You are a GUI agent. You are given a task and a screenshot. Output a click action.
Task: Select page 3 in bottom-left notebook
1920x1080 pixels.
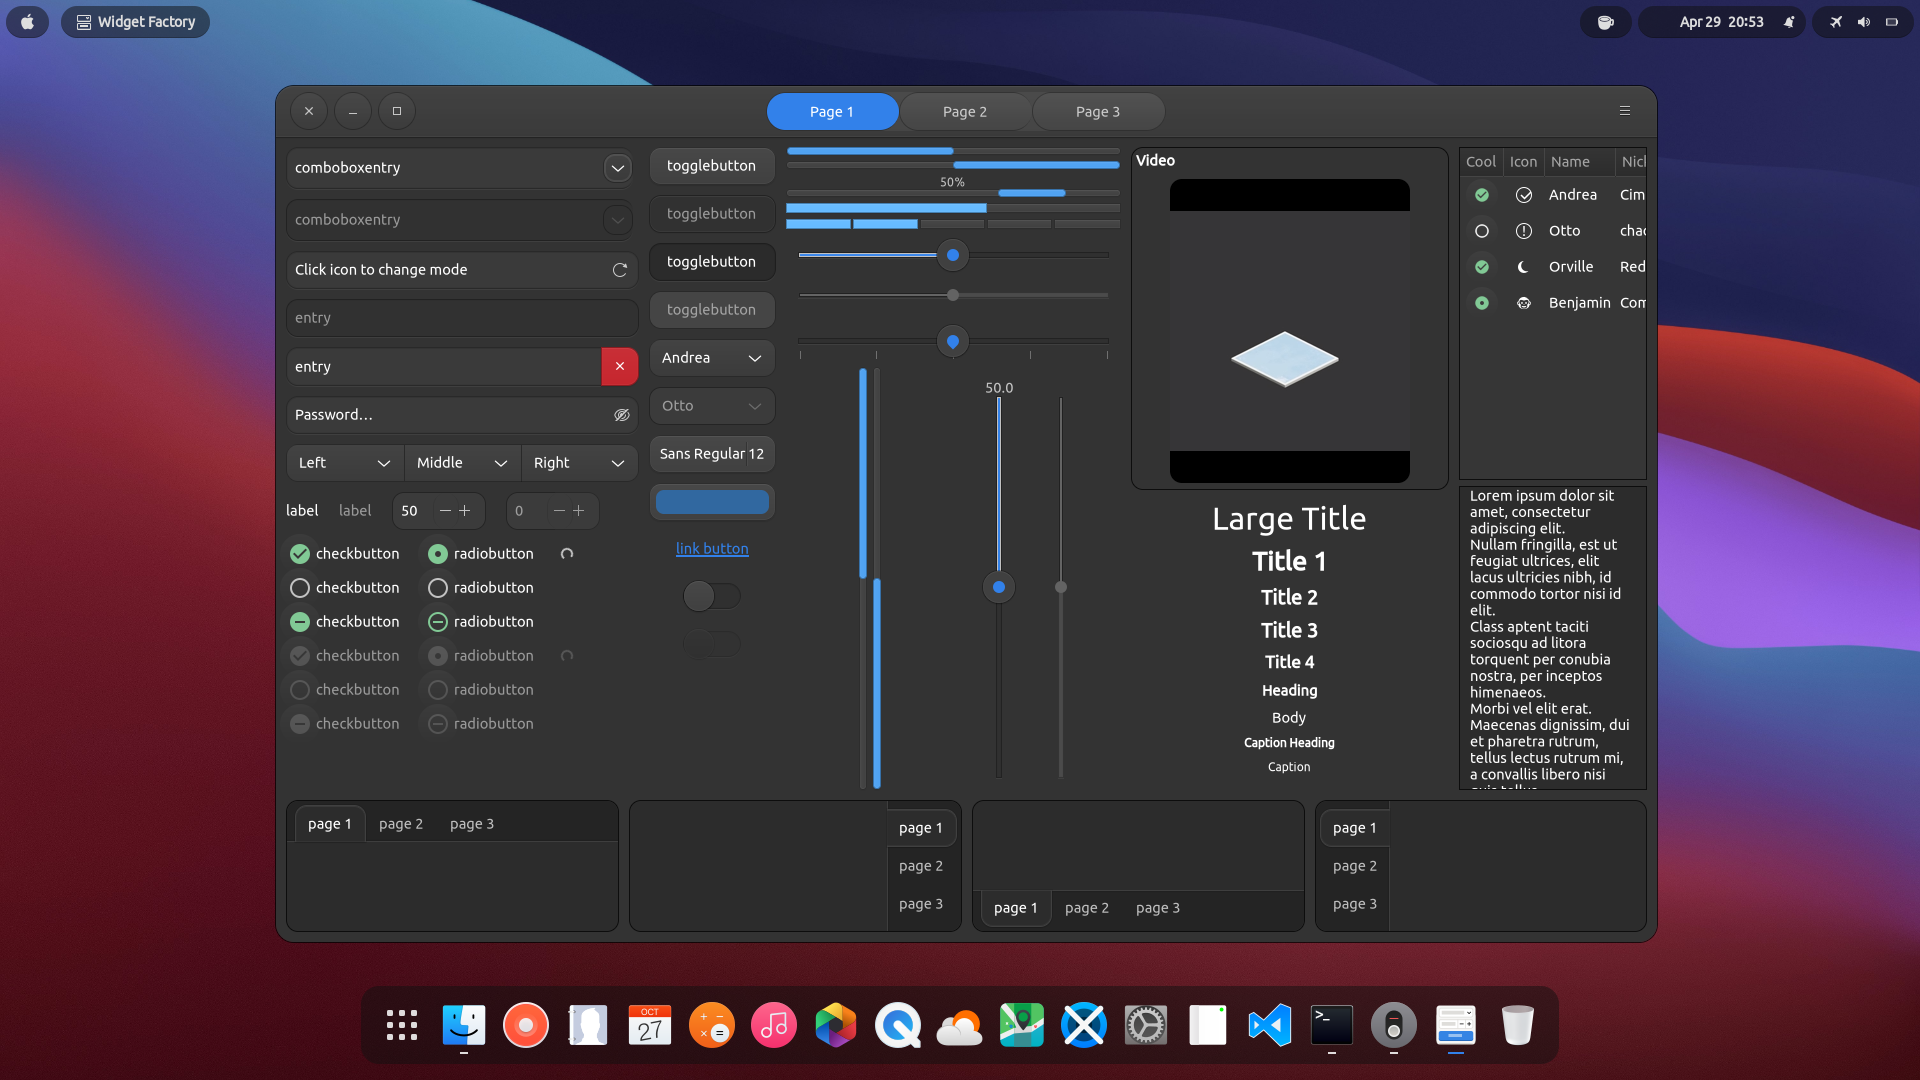point(472,824)
